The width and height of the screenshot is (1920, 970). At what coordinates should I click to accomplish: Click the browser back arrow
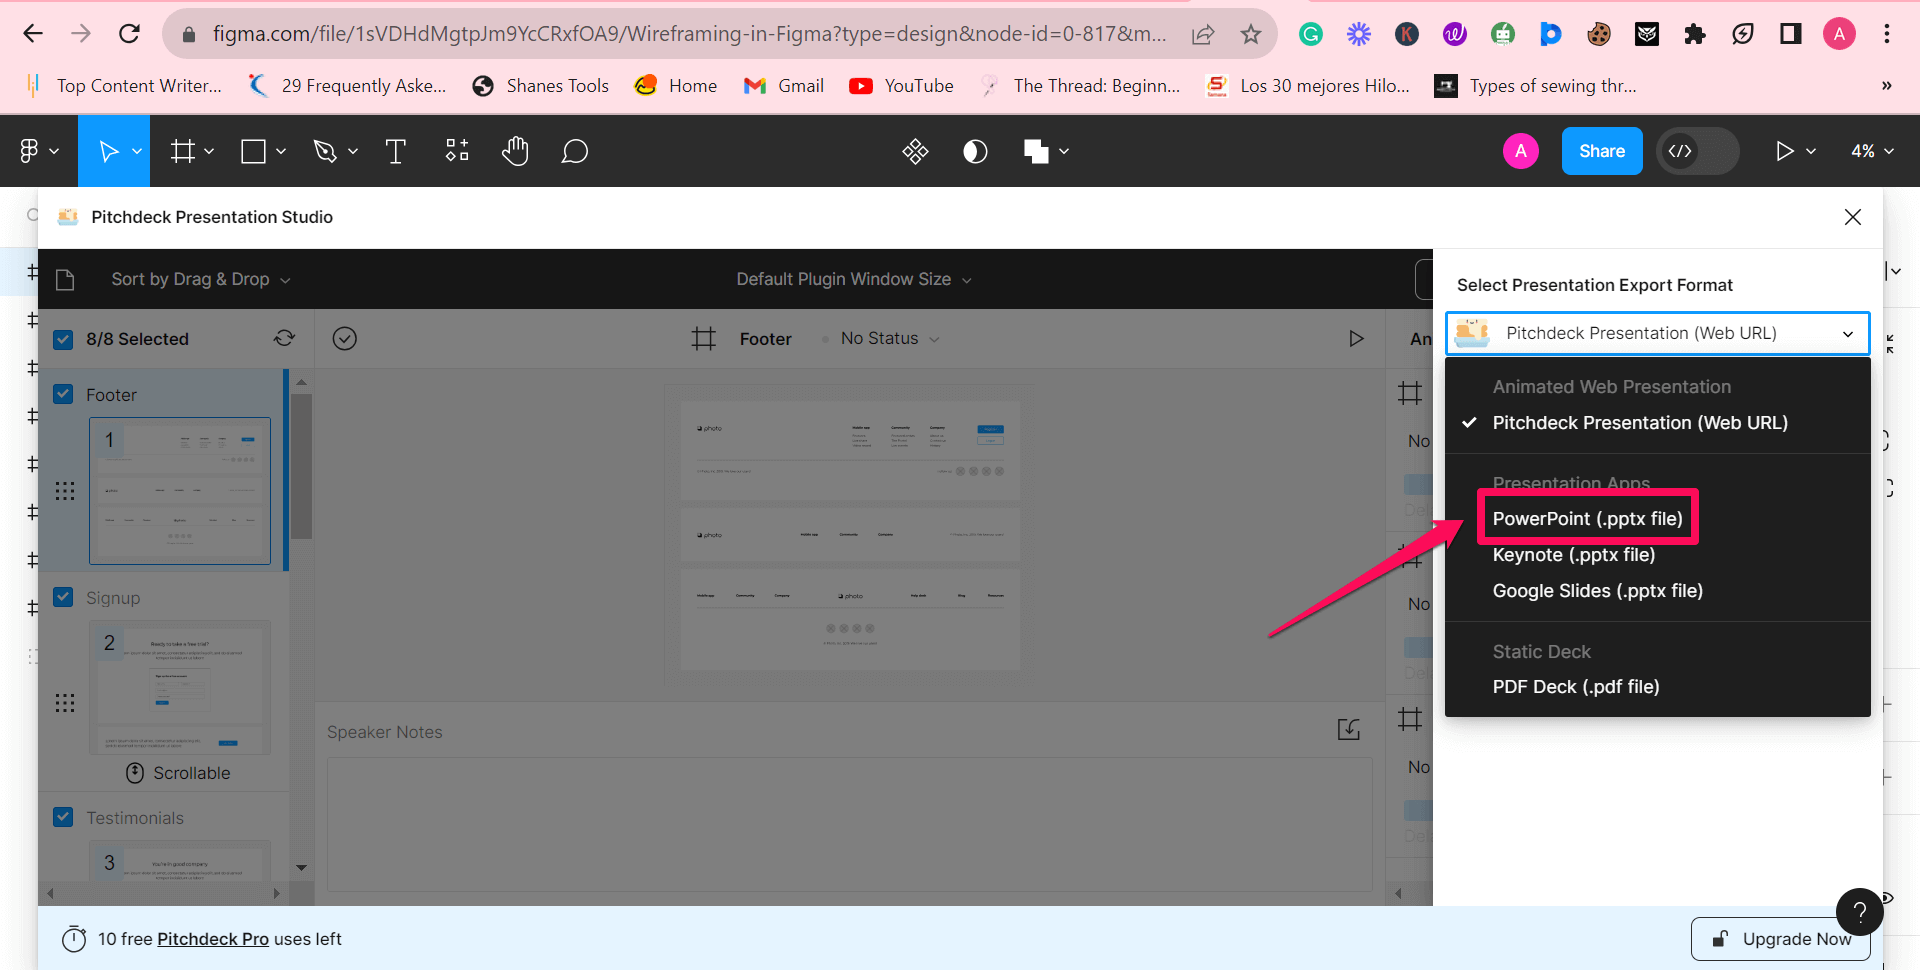33,34
